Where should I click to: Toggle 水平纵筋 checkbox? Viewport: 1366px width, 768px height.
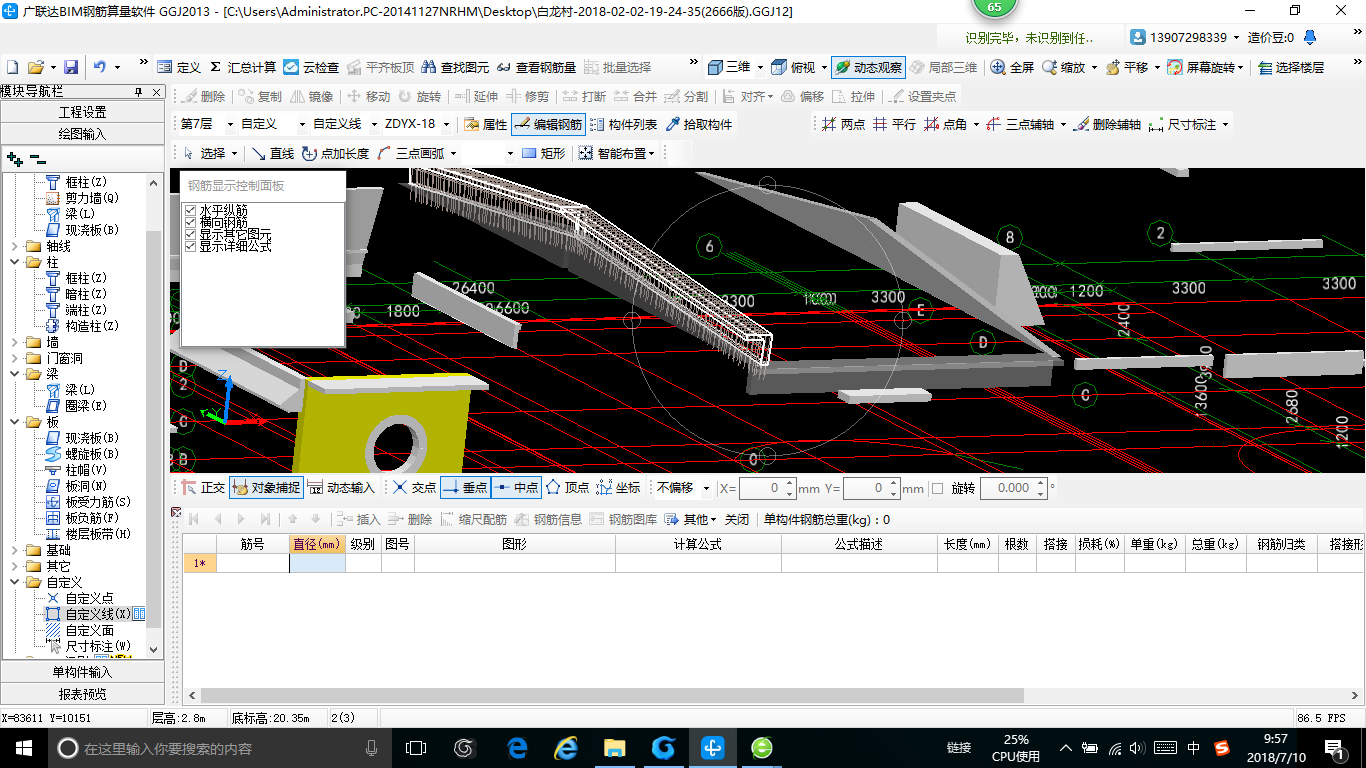(x=190, y=210)
